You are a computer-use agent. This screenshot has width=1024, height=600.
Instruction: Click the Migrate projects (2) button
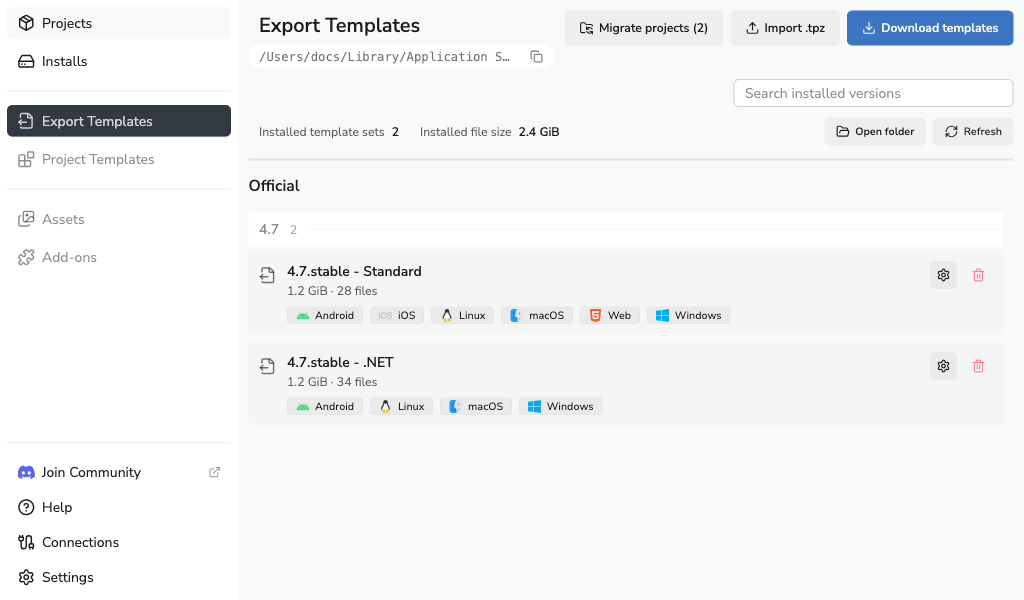[x=643, y=28]
